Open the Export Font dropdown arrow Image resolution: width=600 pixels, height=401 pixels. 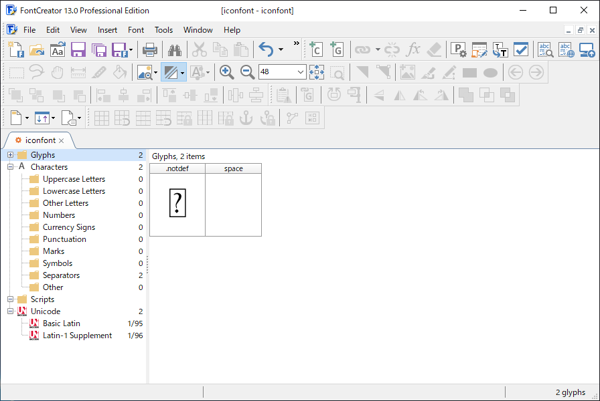pyautogui.click(x=131, y=50)
